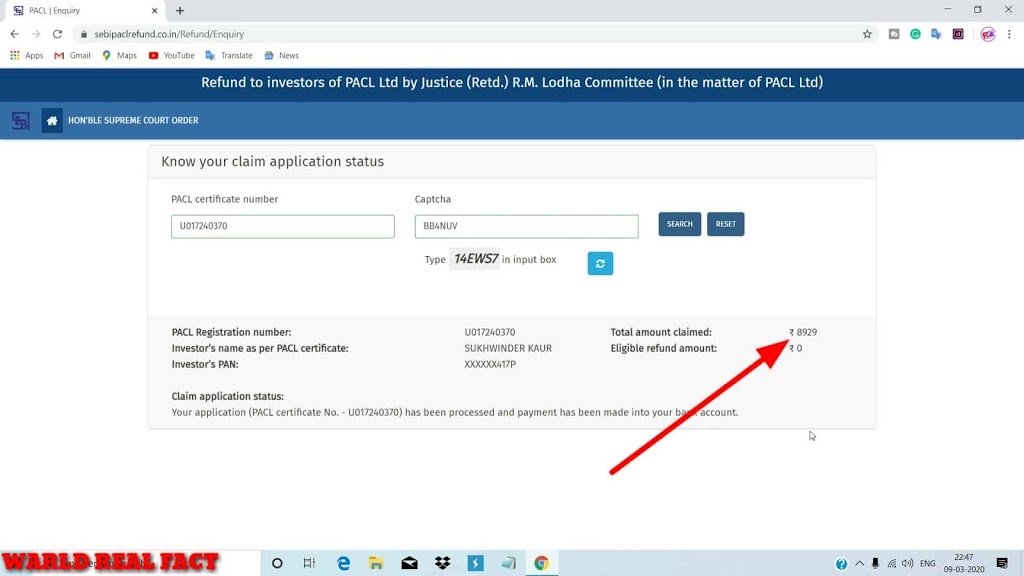Click the Get Help question mark icon
The height and width of the screenshot is (576, 1024).
click(x=841, y=564)
